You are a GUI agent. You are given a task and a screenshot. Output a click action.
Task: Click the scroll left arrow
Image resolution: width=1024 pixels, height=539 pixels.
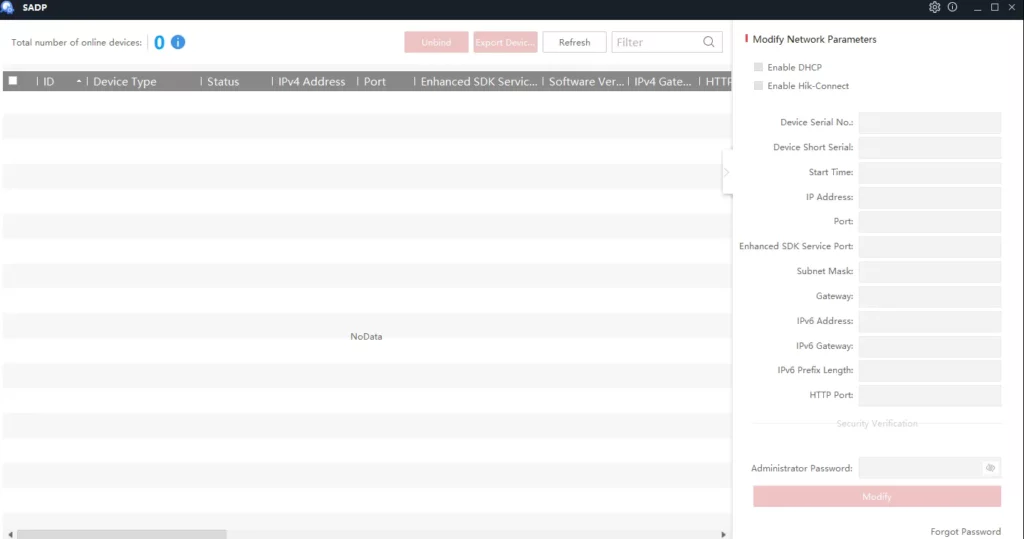pos(10,534)
